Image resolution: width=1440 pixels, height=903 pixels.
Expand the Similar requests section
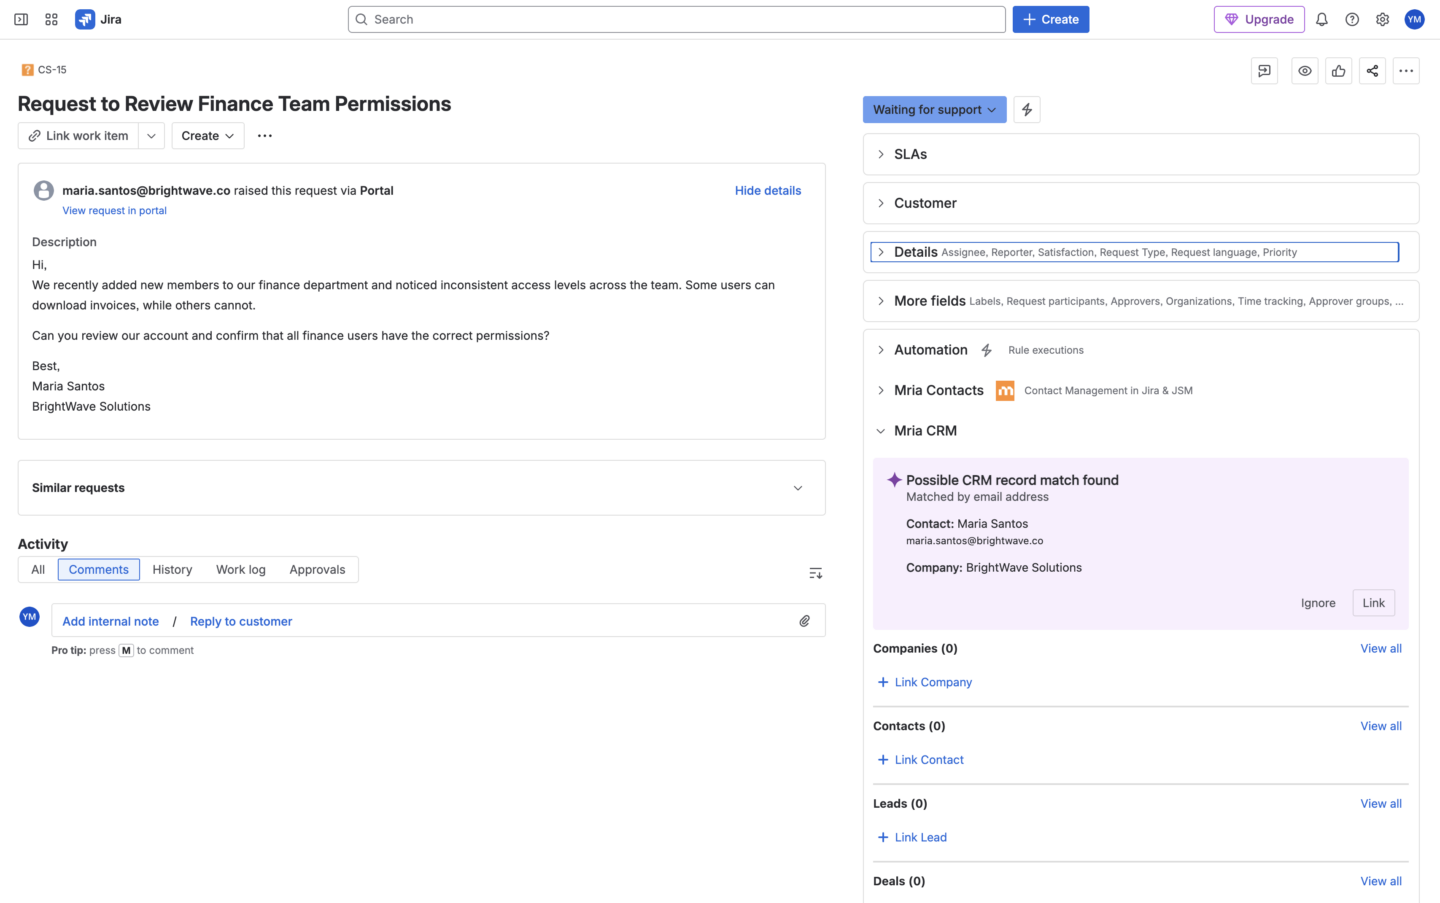point(797,488)
